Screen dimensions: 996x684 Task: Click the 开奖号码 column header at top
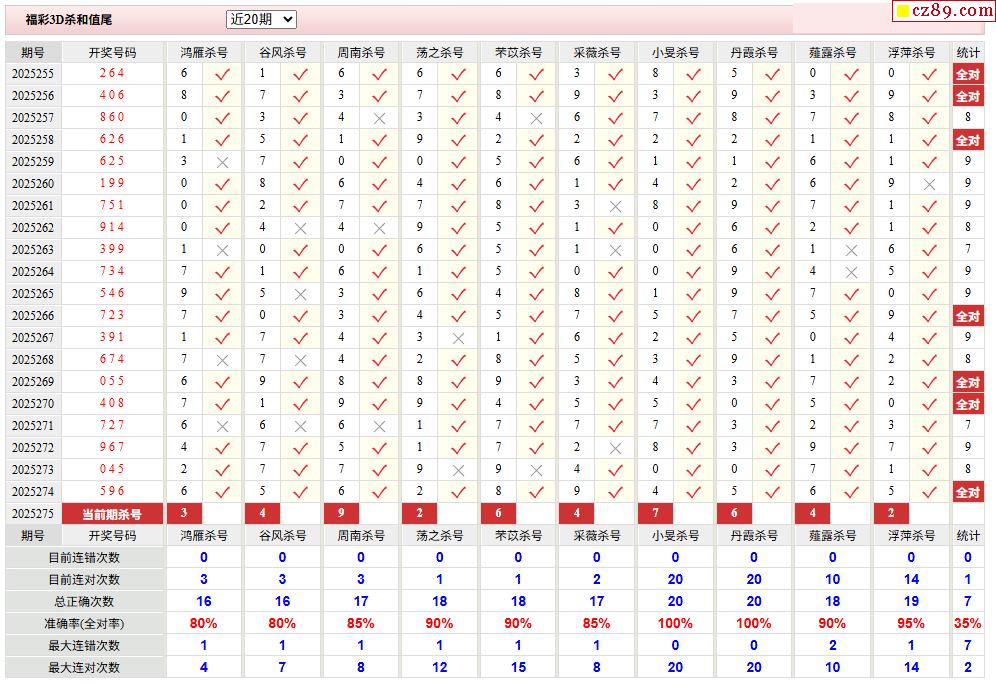tap(112, 52)
